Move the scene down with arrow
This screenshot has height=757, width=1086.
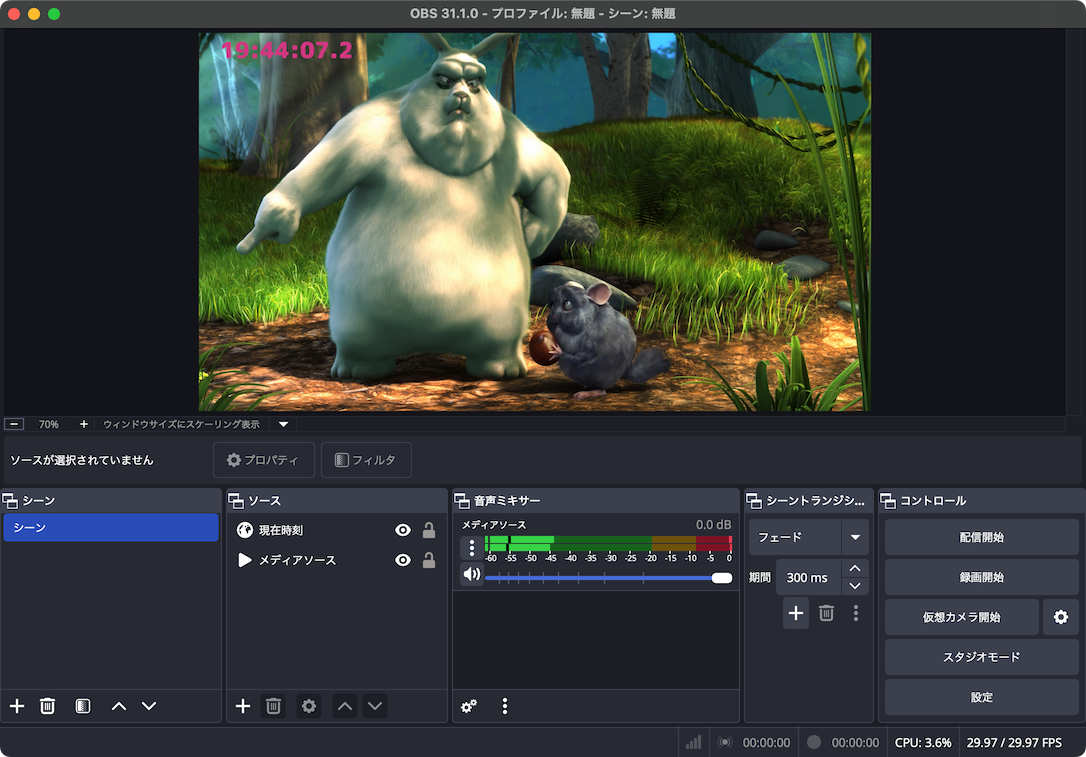click(149, 706)
